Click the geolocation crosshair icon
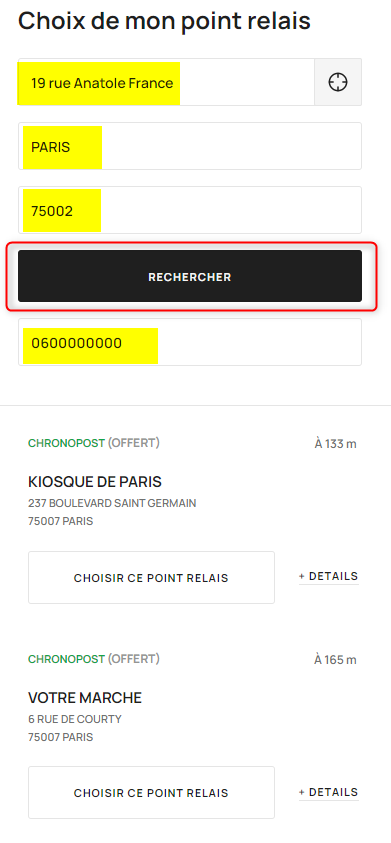The image size is (391, 843). [x=338, y=82]
